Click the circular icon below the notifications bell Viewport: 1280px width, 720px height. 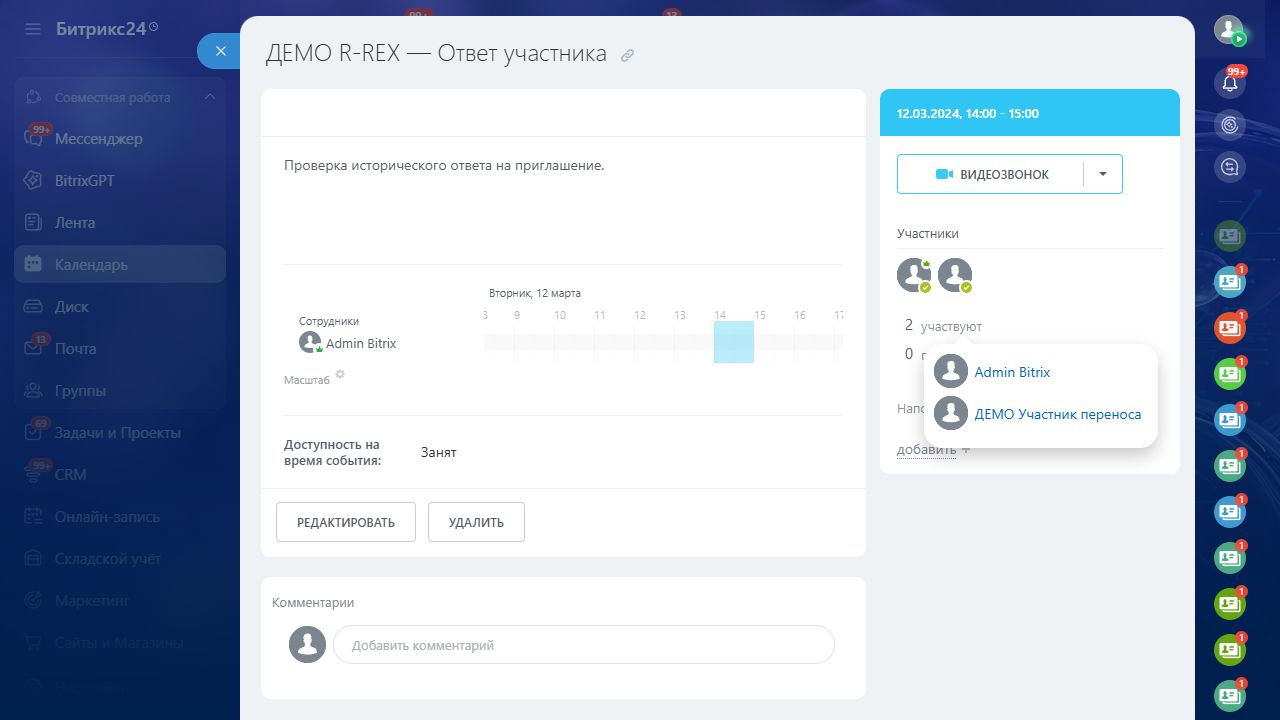pyautogui.click(x=1230, y=125)
